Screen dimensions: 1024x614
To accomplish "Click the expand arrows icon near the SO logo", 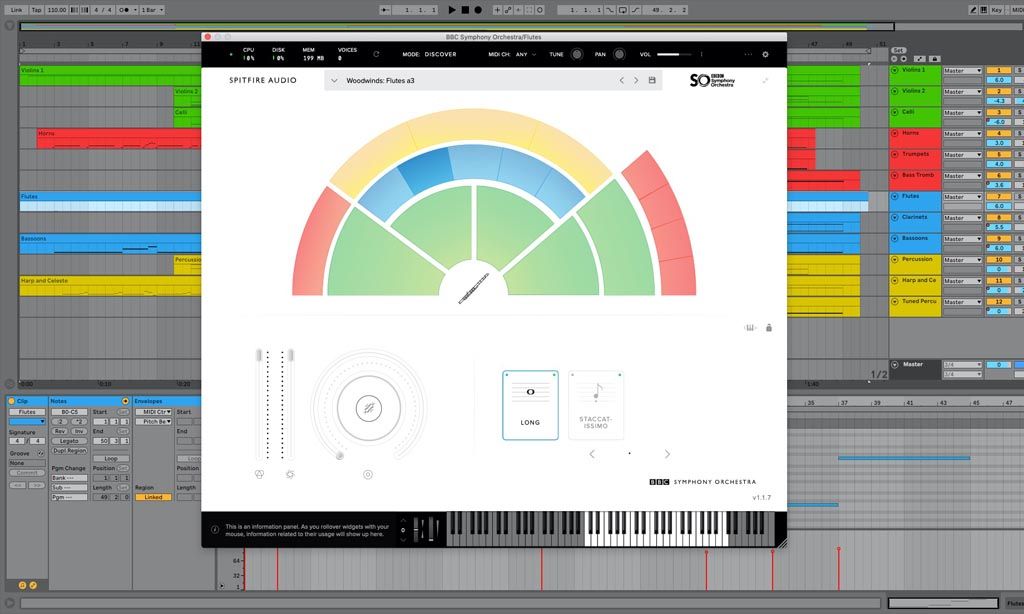I will pos(765,80).
